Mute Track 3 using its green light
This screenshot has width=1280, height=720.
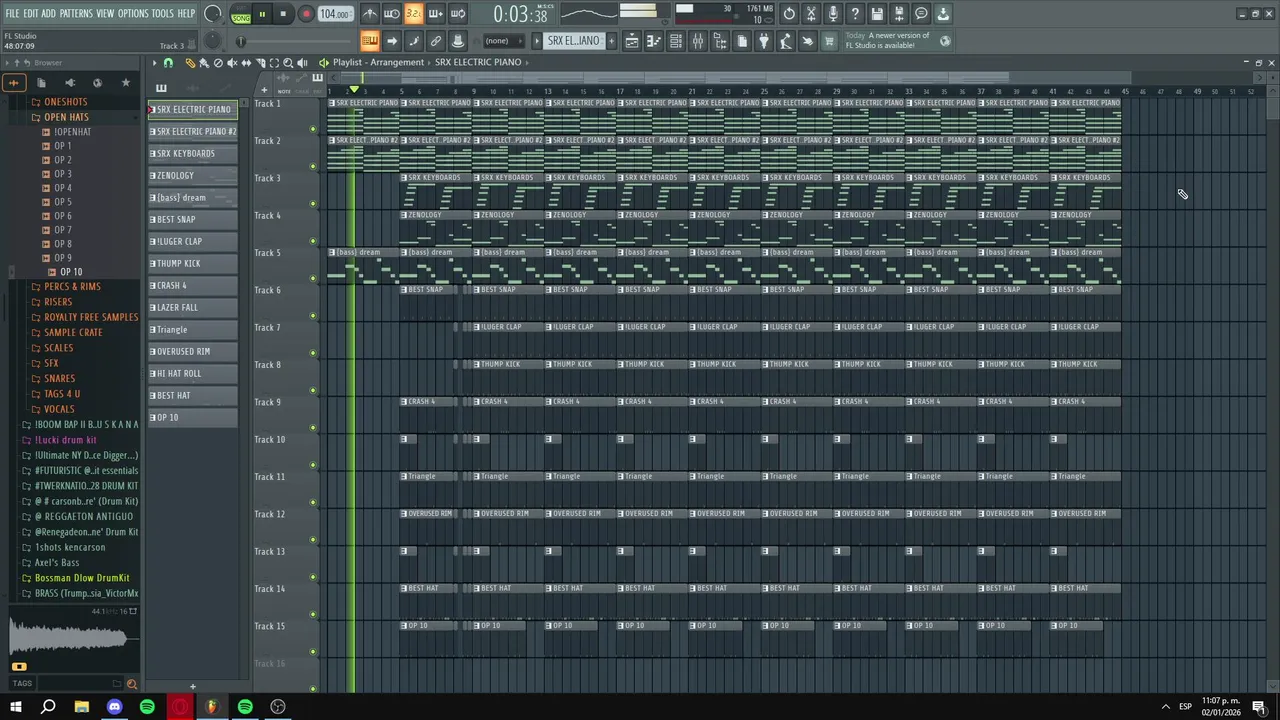tap(313, 204)
